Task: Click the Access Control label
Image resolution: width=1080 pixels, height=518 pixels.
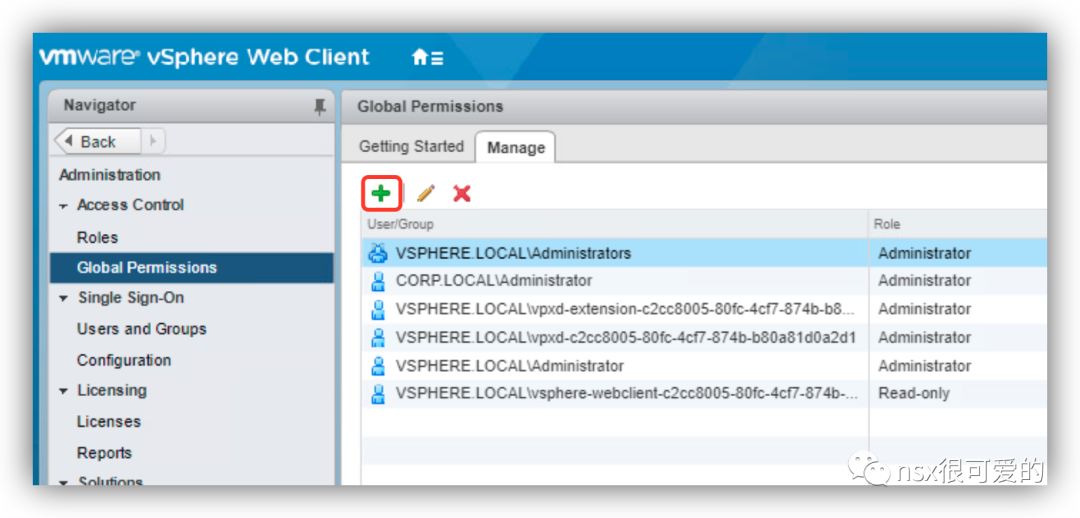Action: coord(130,205)
